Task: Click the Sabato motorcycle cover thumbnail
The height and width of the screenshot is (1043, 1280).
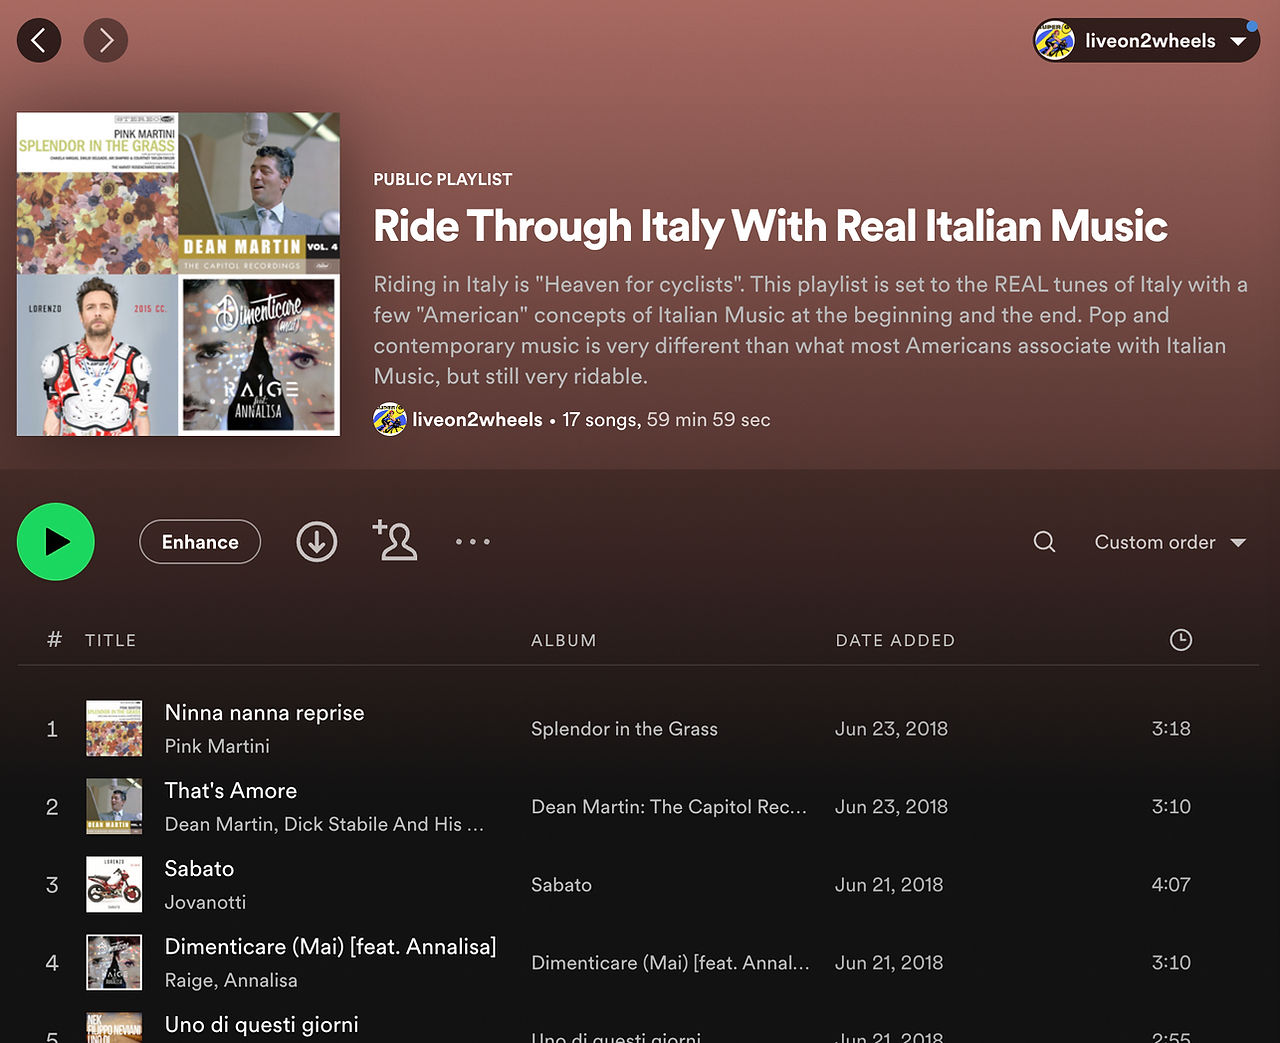Action: coord(114,884)
